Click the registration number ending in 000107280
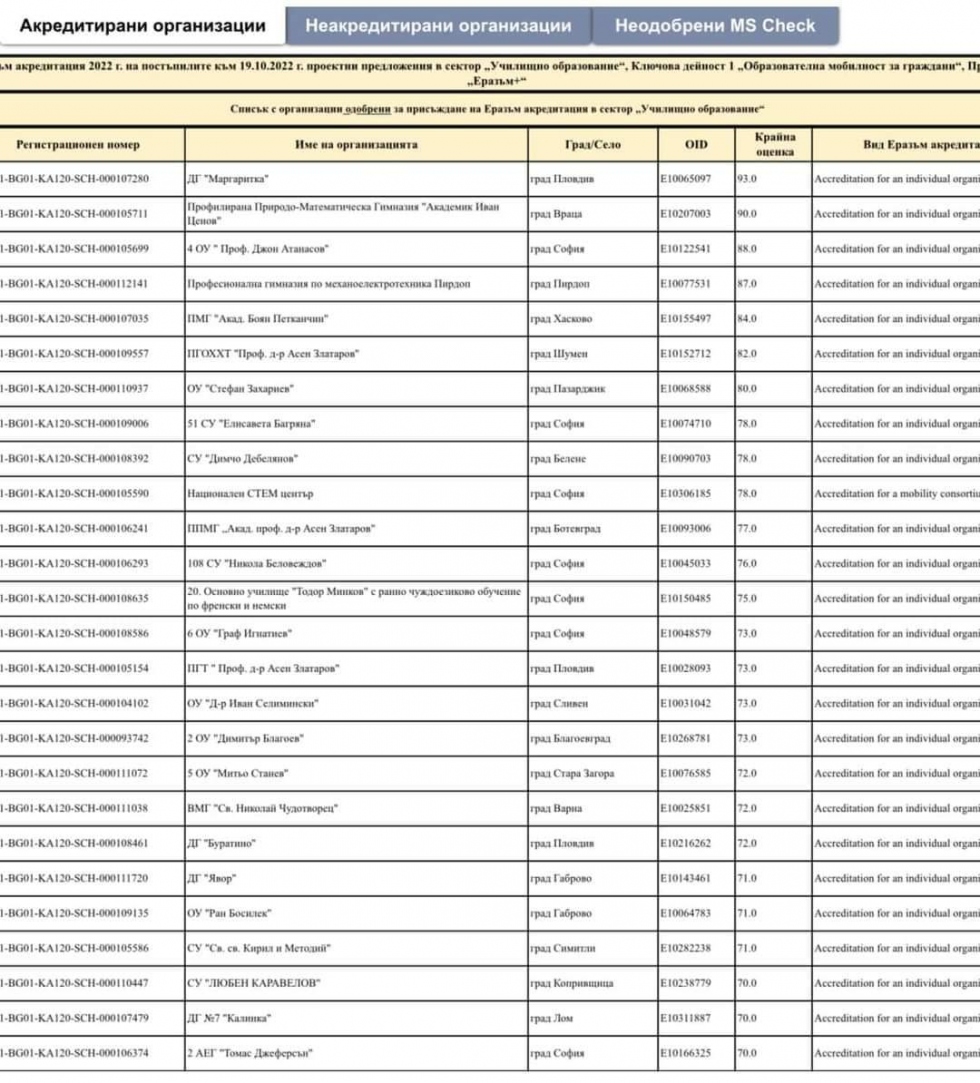The height and width of the screenshot is (1083, 980). point(75,179)
